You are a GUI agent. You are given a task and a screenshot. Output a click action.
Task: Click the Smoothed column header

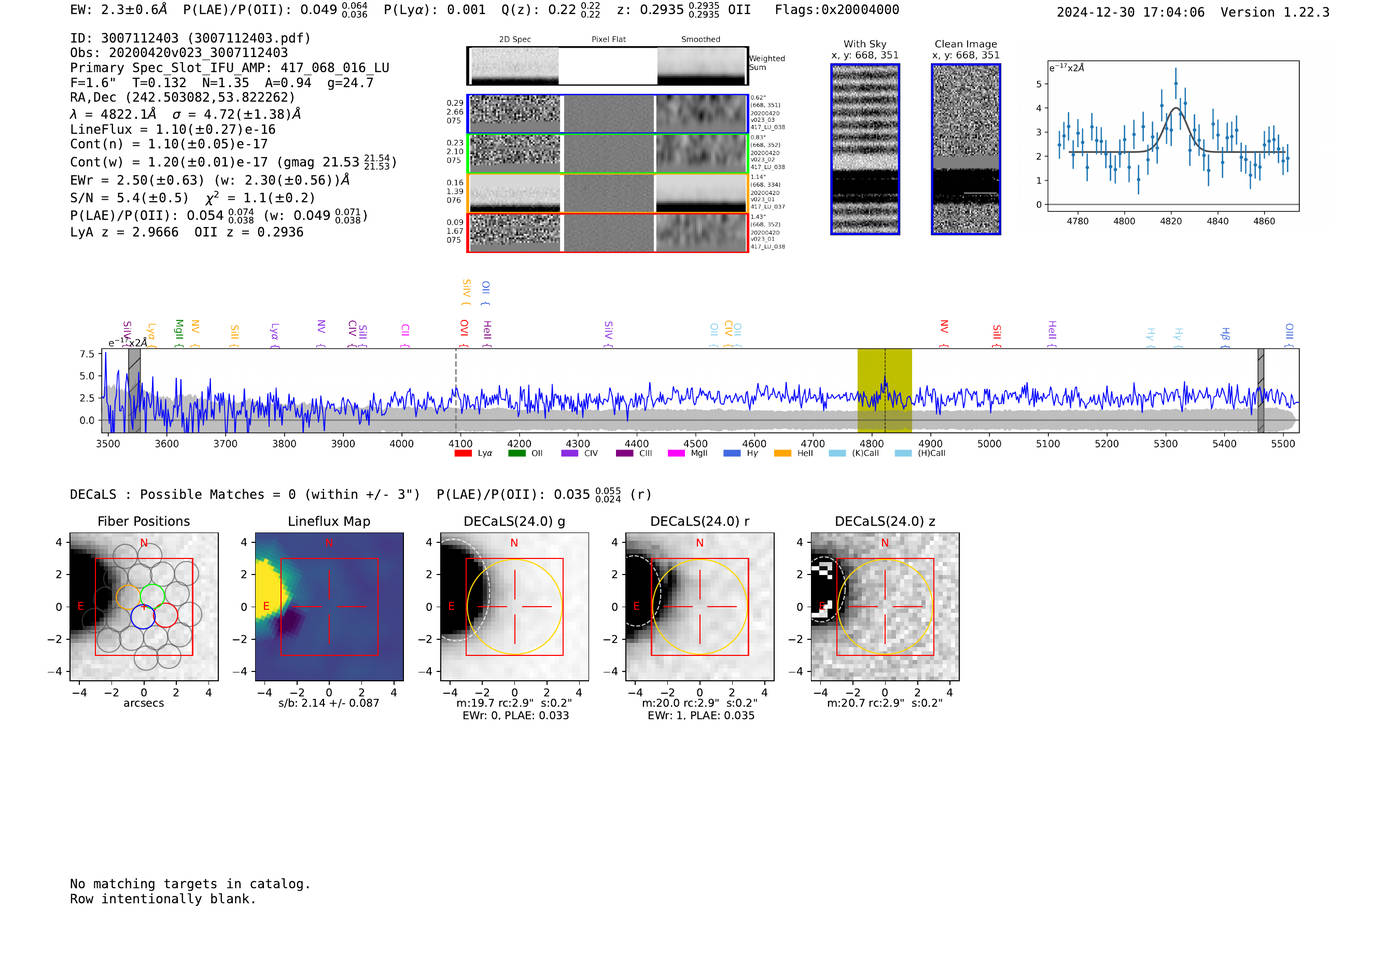tap(700, 40)
